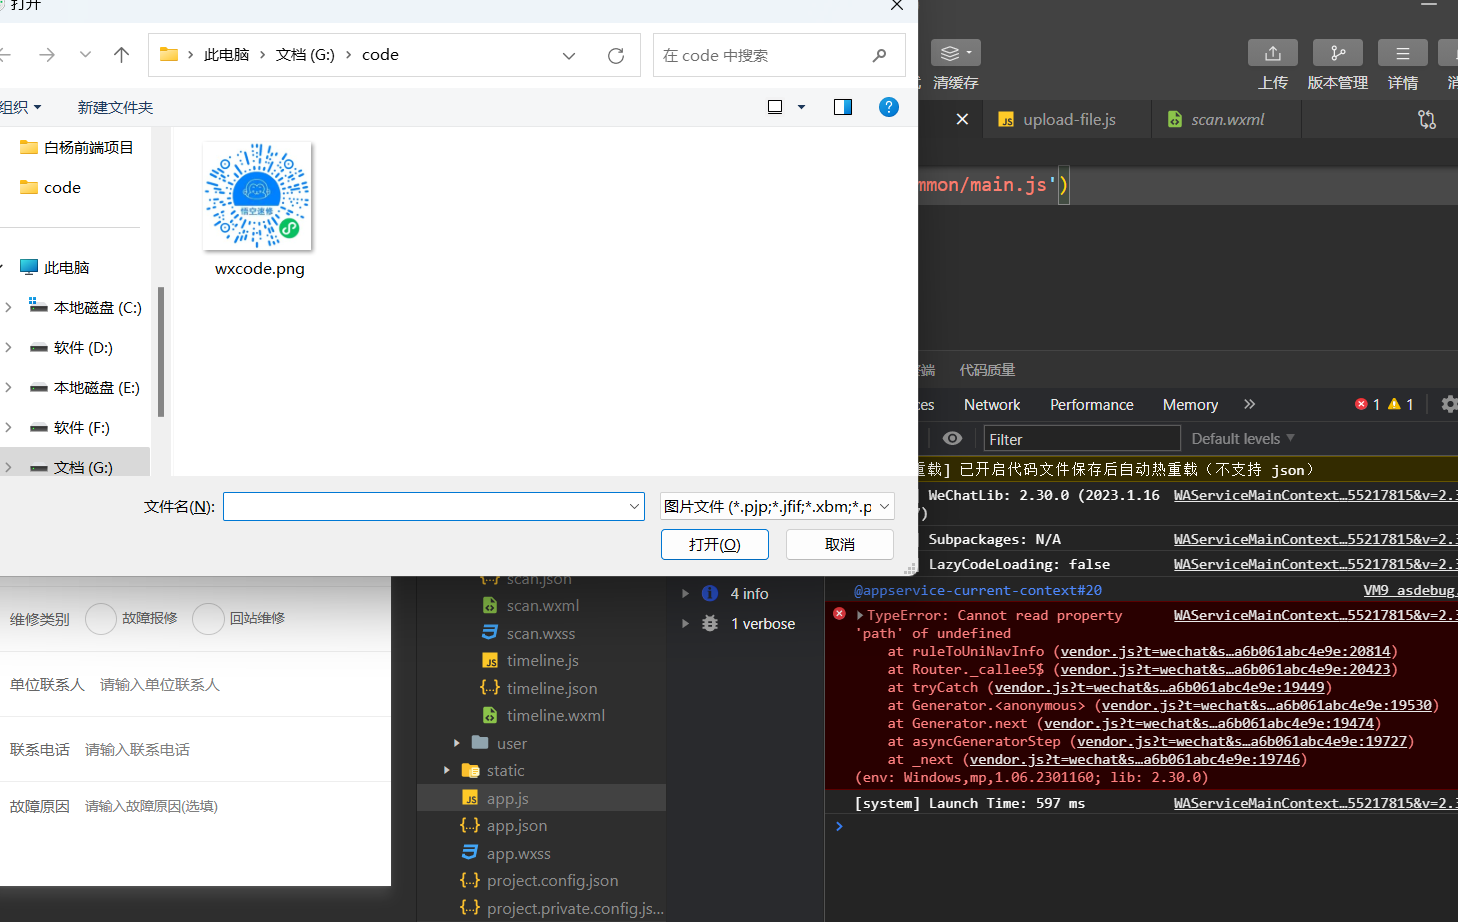The image size is (1458, 922).
Task: Open the 详情 details icon
Action: click(1403, 53)
